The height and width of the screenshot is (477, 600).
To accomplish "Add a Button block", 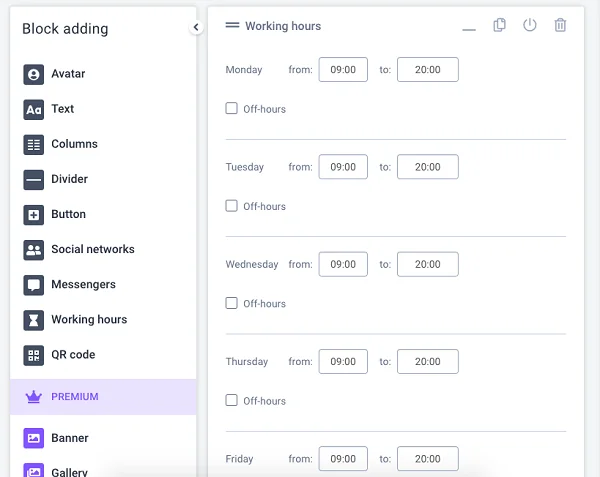I will pos(54,215).
